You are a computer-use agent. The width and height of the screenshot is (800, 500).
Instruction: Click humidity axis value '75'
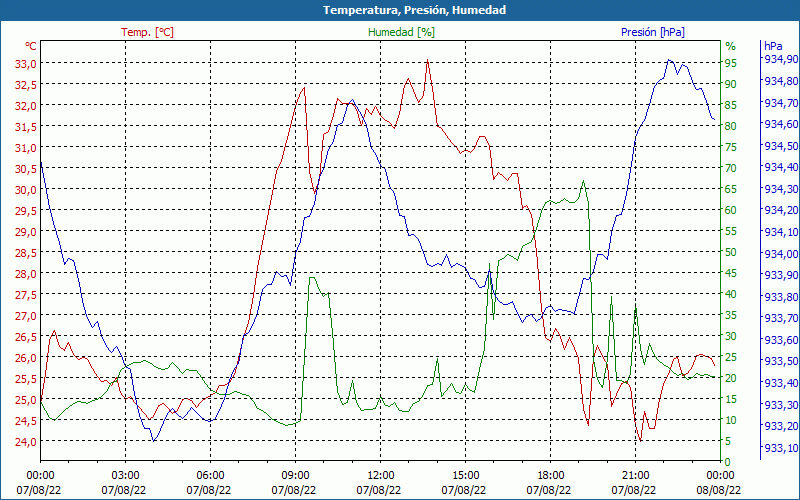731,147
